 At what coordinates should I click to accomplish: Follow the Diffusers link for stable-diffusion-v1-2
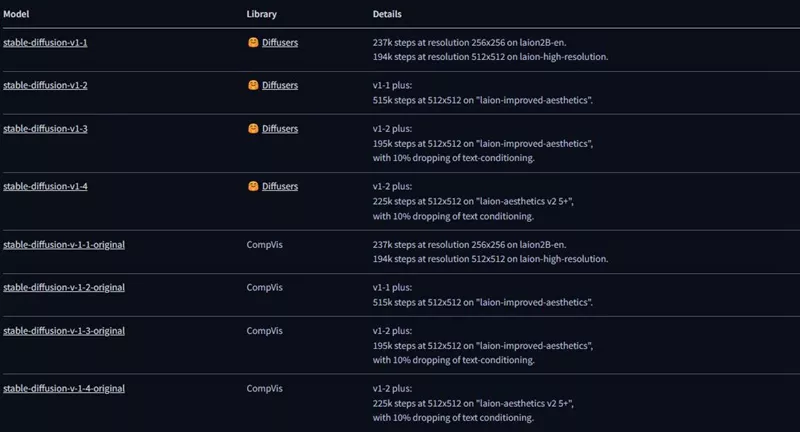tap(280, 85)
